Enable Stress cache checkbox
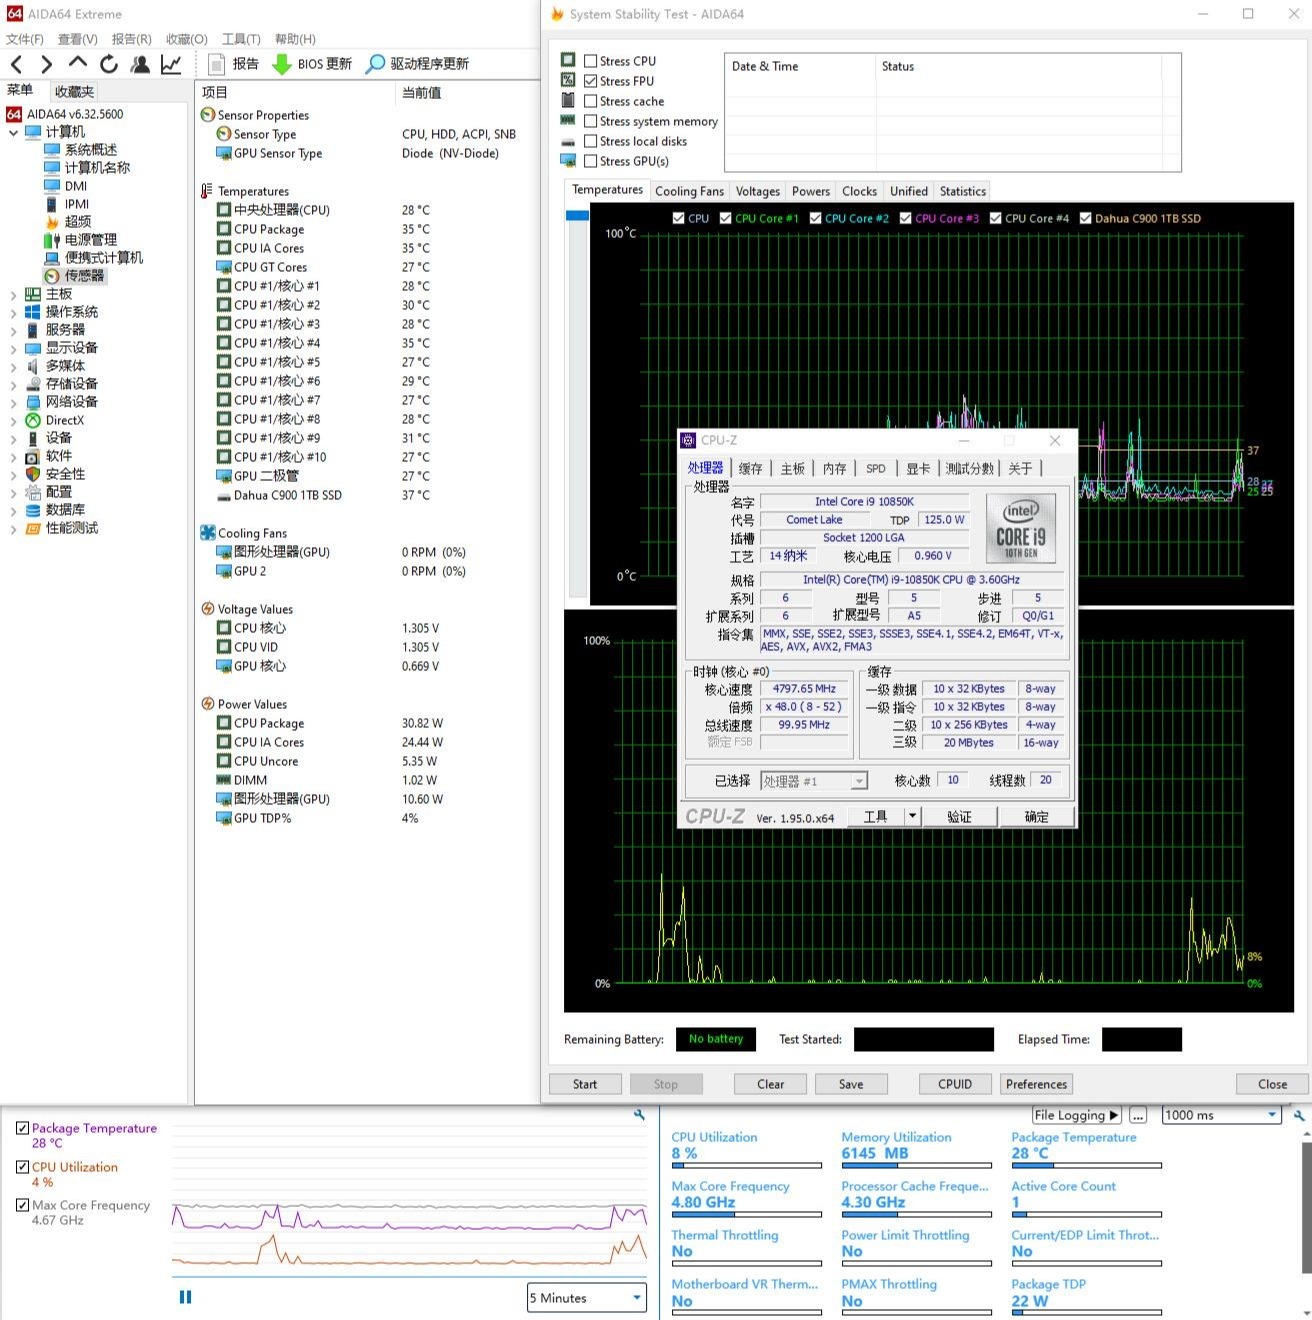The width and height of the screenshot is (1312, 1320). [x=591, y=101]
